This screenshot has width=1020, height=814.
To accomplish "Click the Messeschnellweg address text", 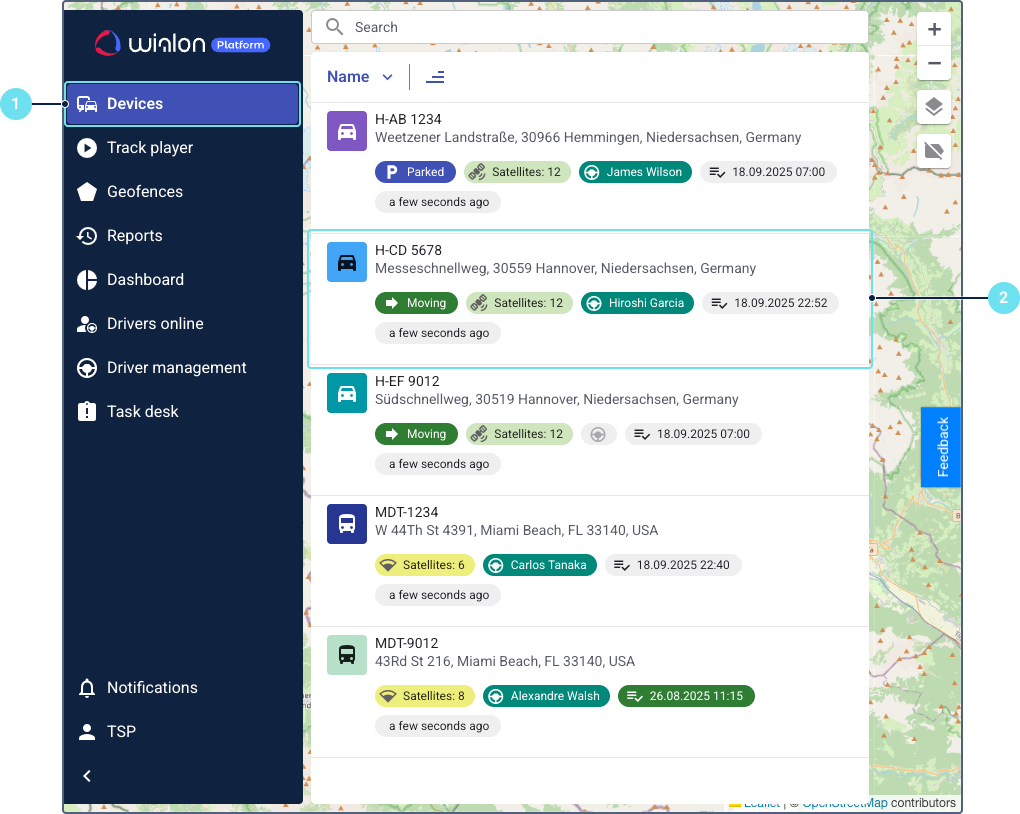I will (x=565, y=269).
